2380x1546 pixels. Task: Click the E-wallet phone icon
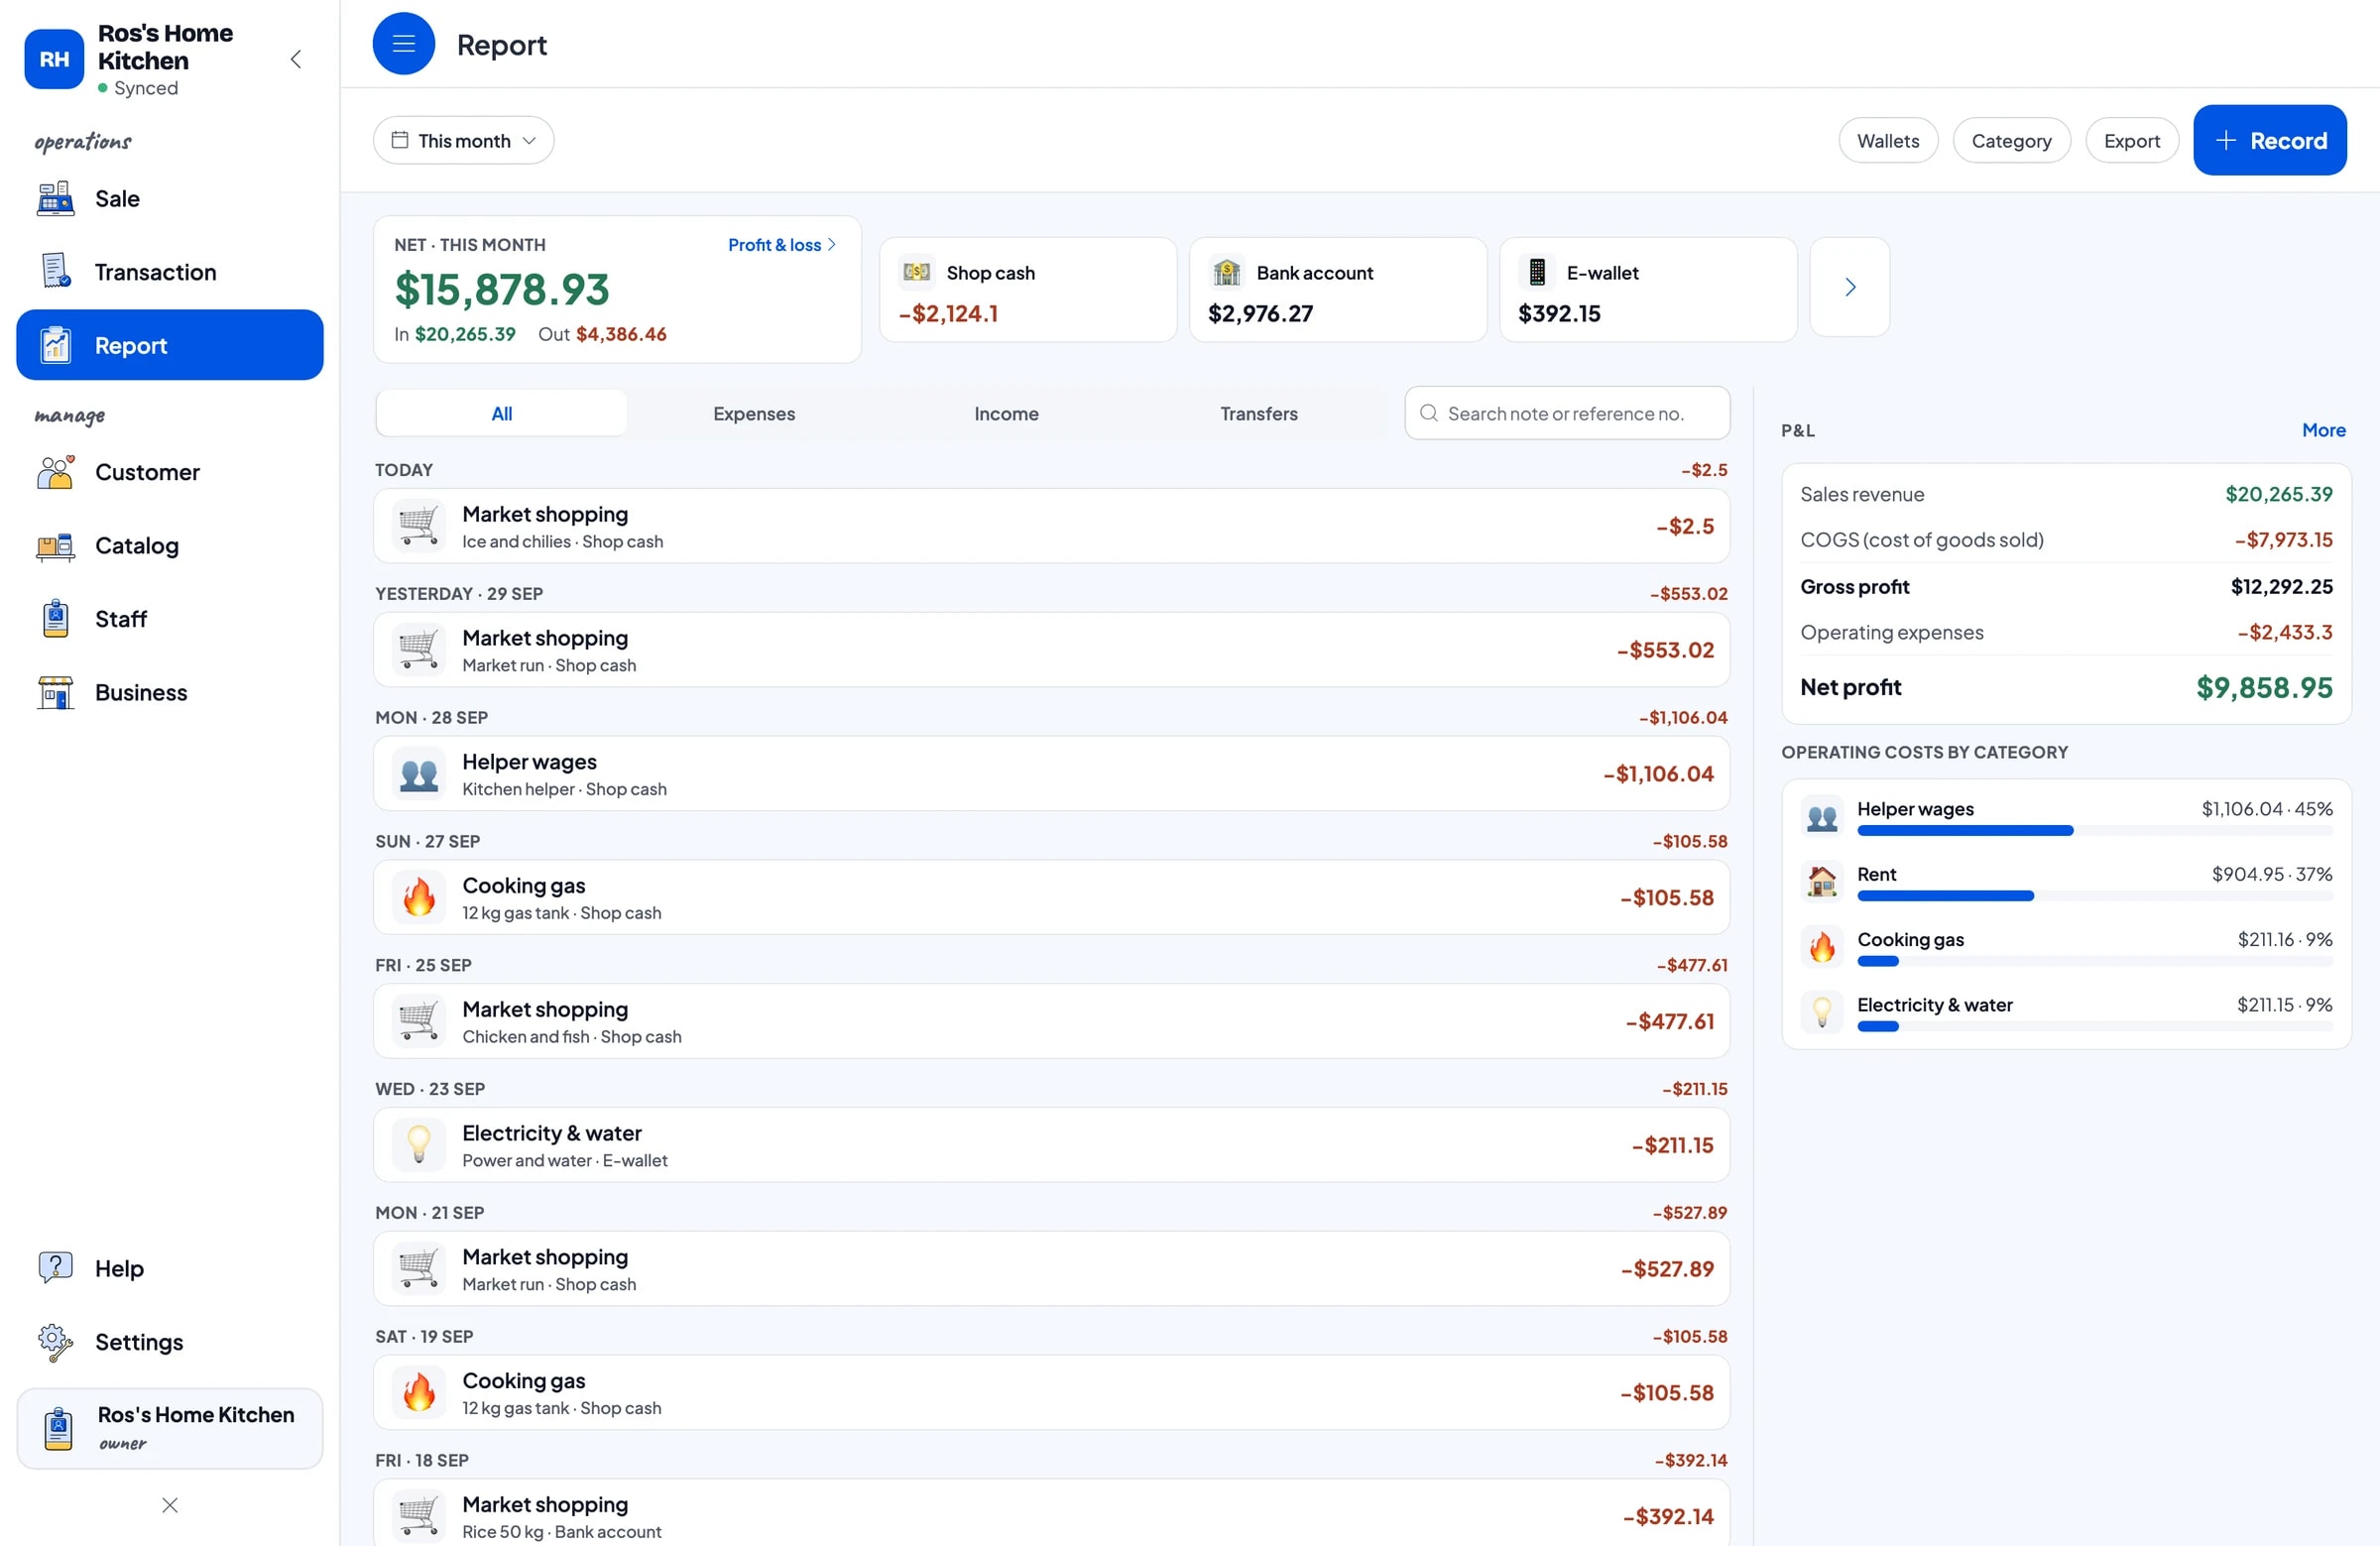1537,272
